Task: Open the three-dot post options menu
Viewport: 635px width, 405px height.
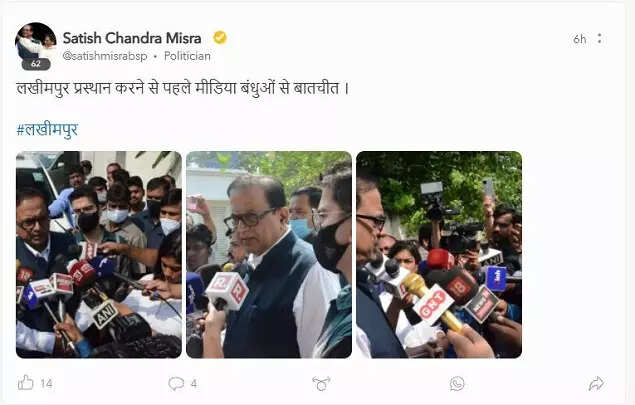Action: 600,39
